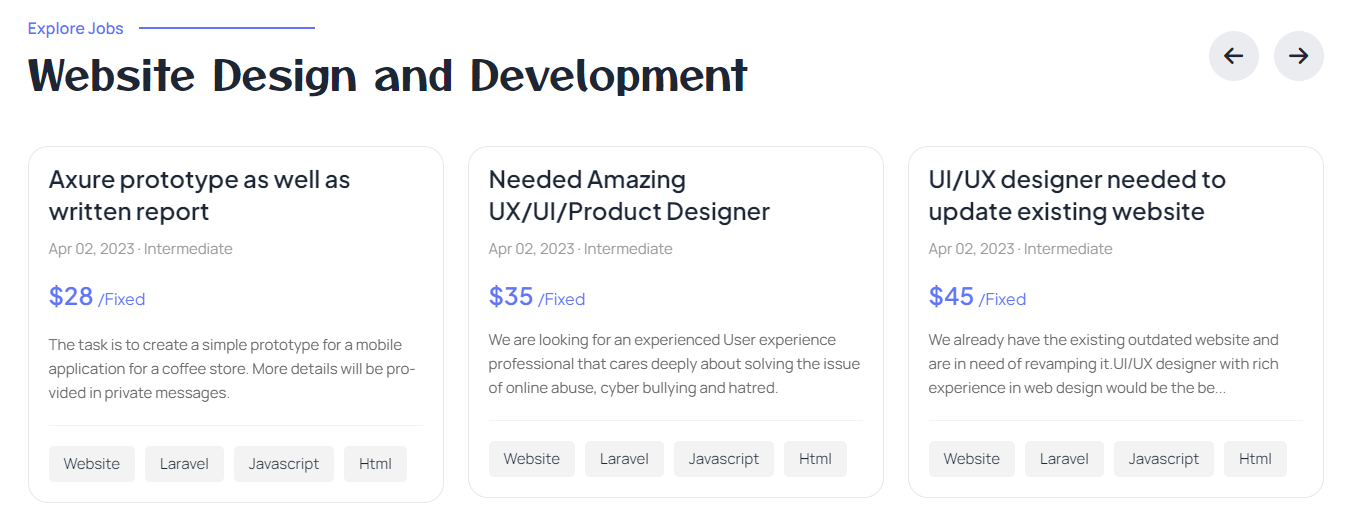
Task: Open the Axure prototype job title
Action: click(x=199, y=195)
